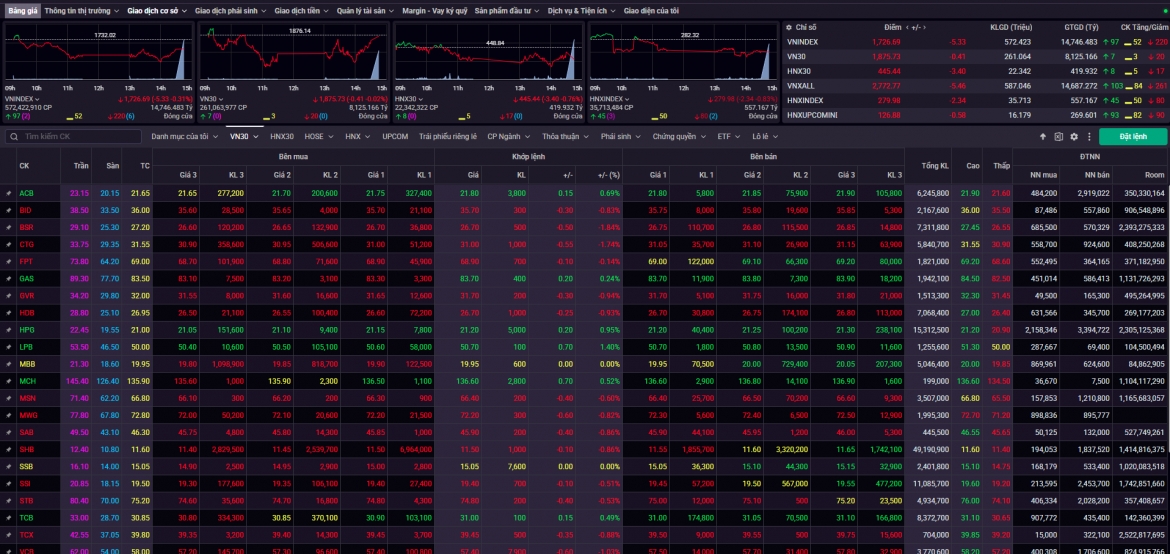
Task: Open ACB stock ticker link
Action: point(26,193)
